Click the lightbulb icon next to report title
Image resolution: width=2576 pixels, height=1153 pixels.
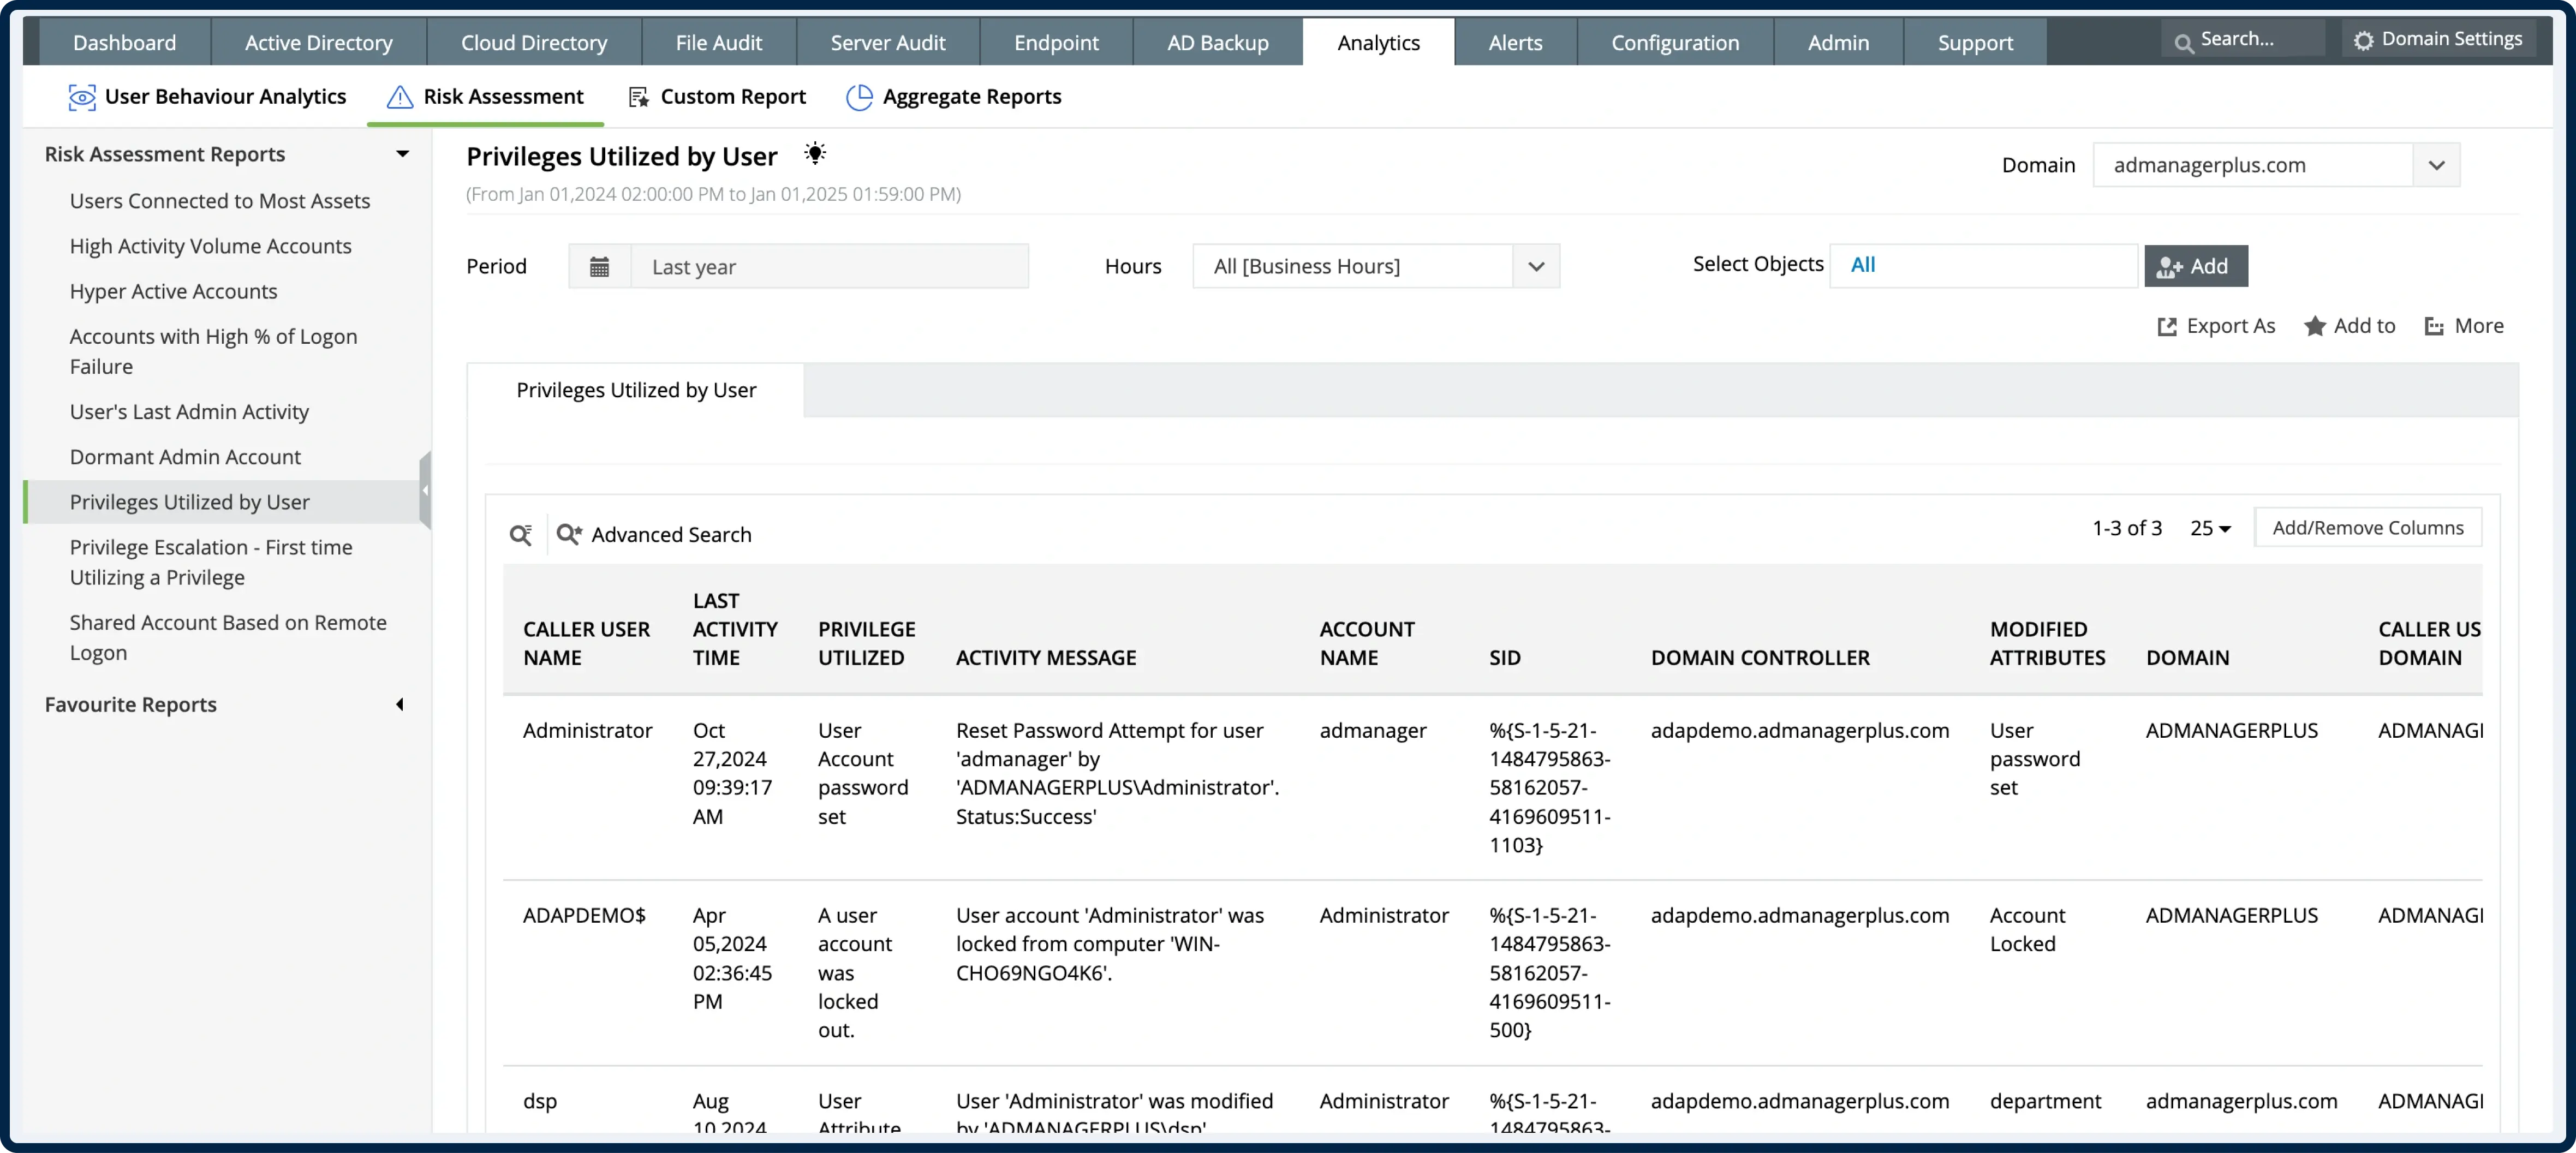tap(814, 152)
